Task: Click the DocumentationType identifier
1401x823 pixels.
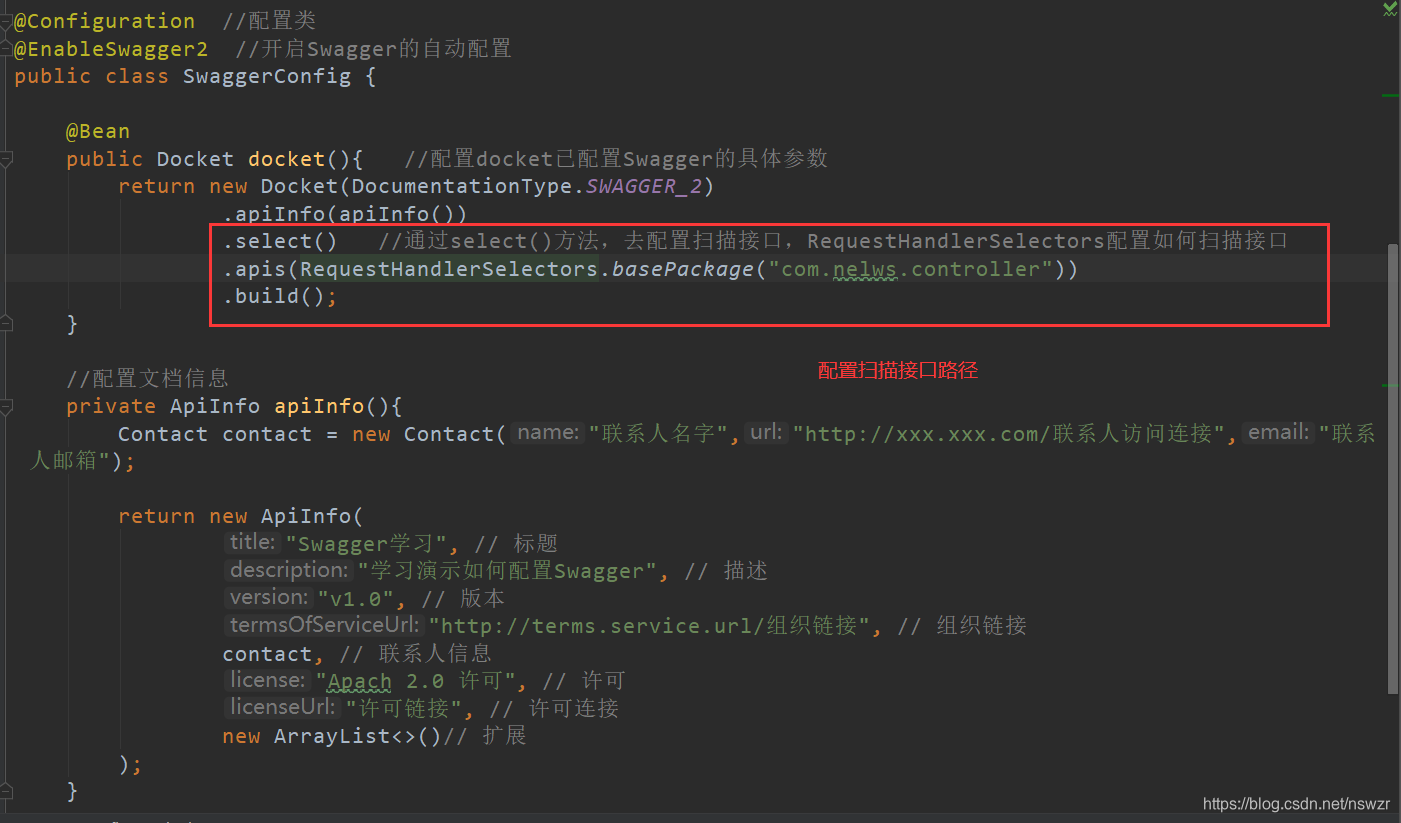Action: [463, 186]
